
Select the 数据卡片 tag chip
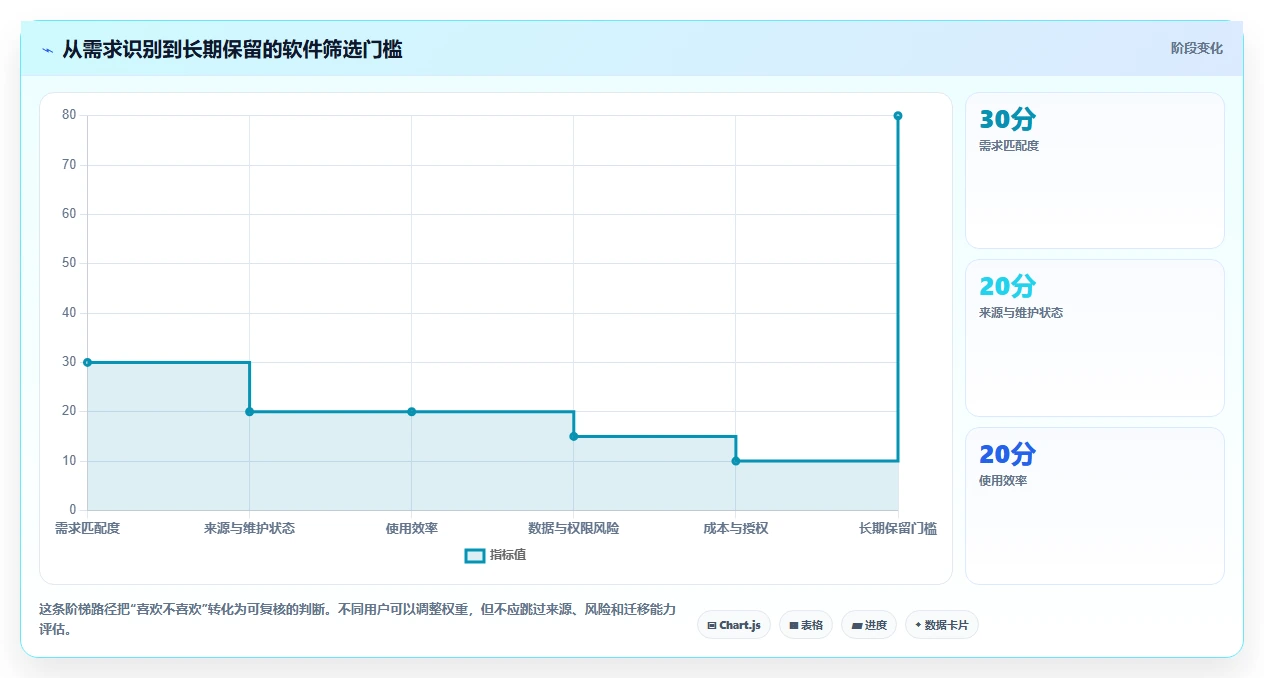942,625
